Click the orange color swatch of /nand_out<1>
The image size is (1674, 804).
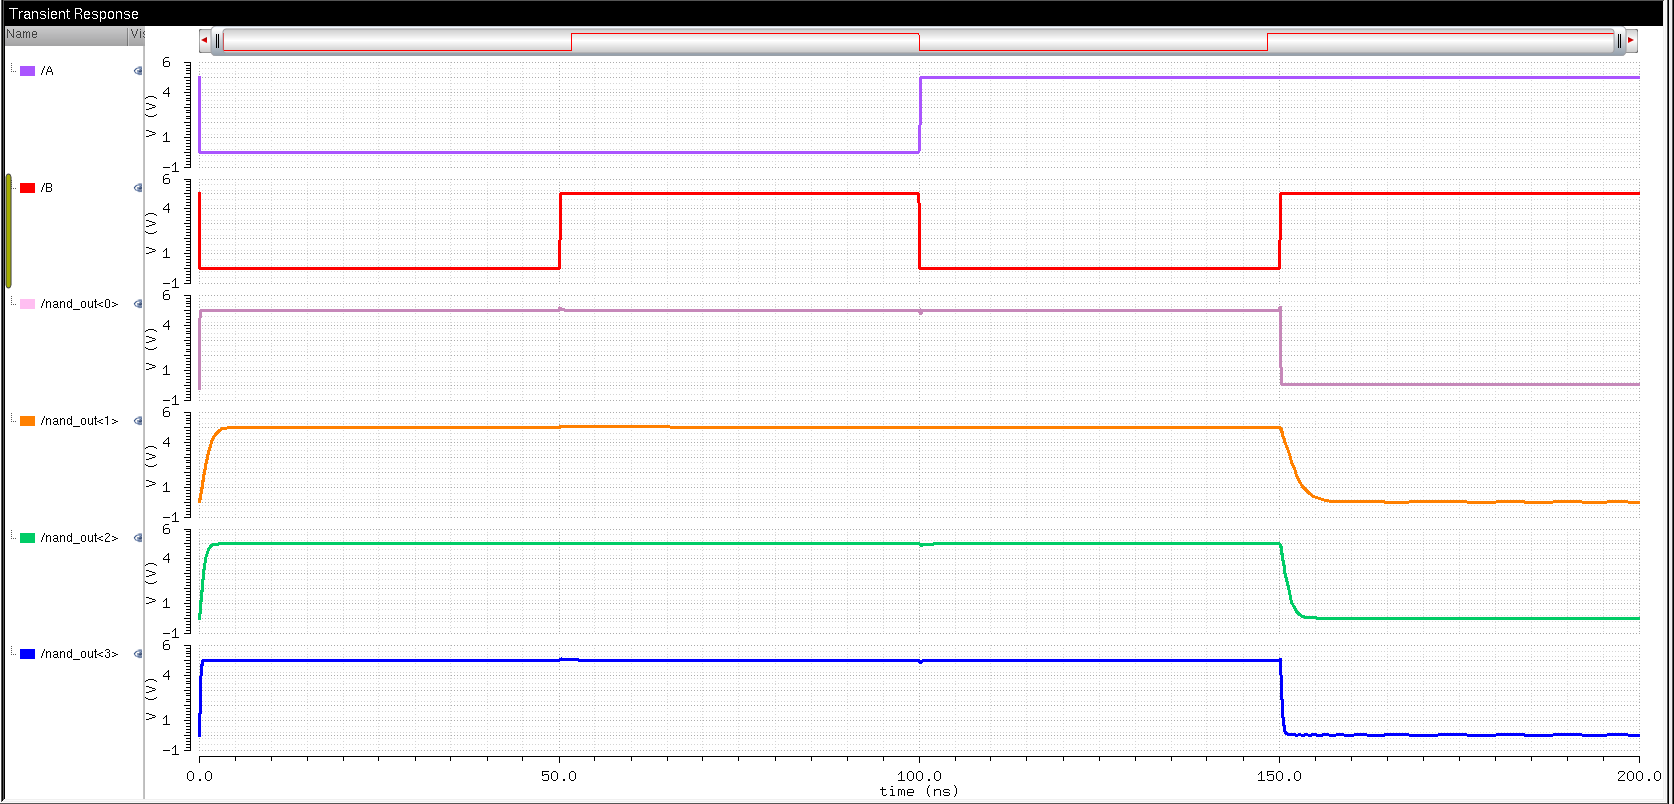28,421
